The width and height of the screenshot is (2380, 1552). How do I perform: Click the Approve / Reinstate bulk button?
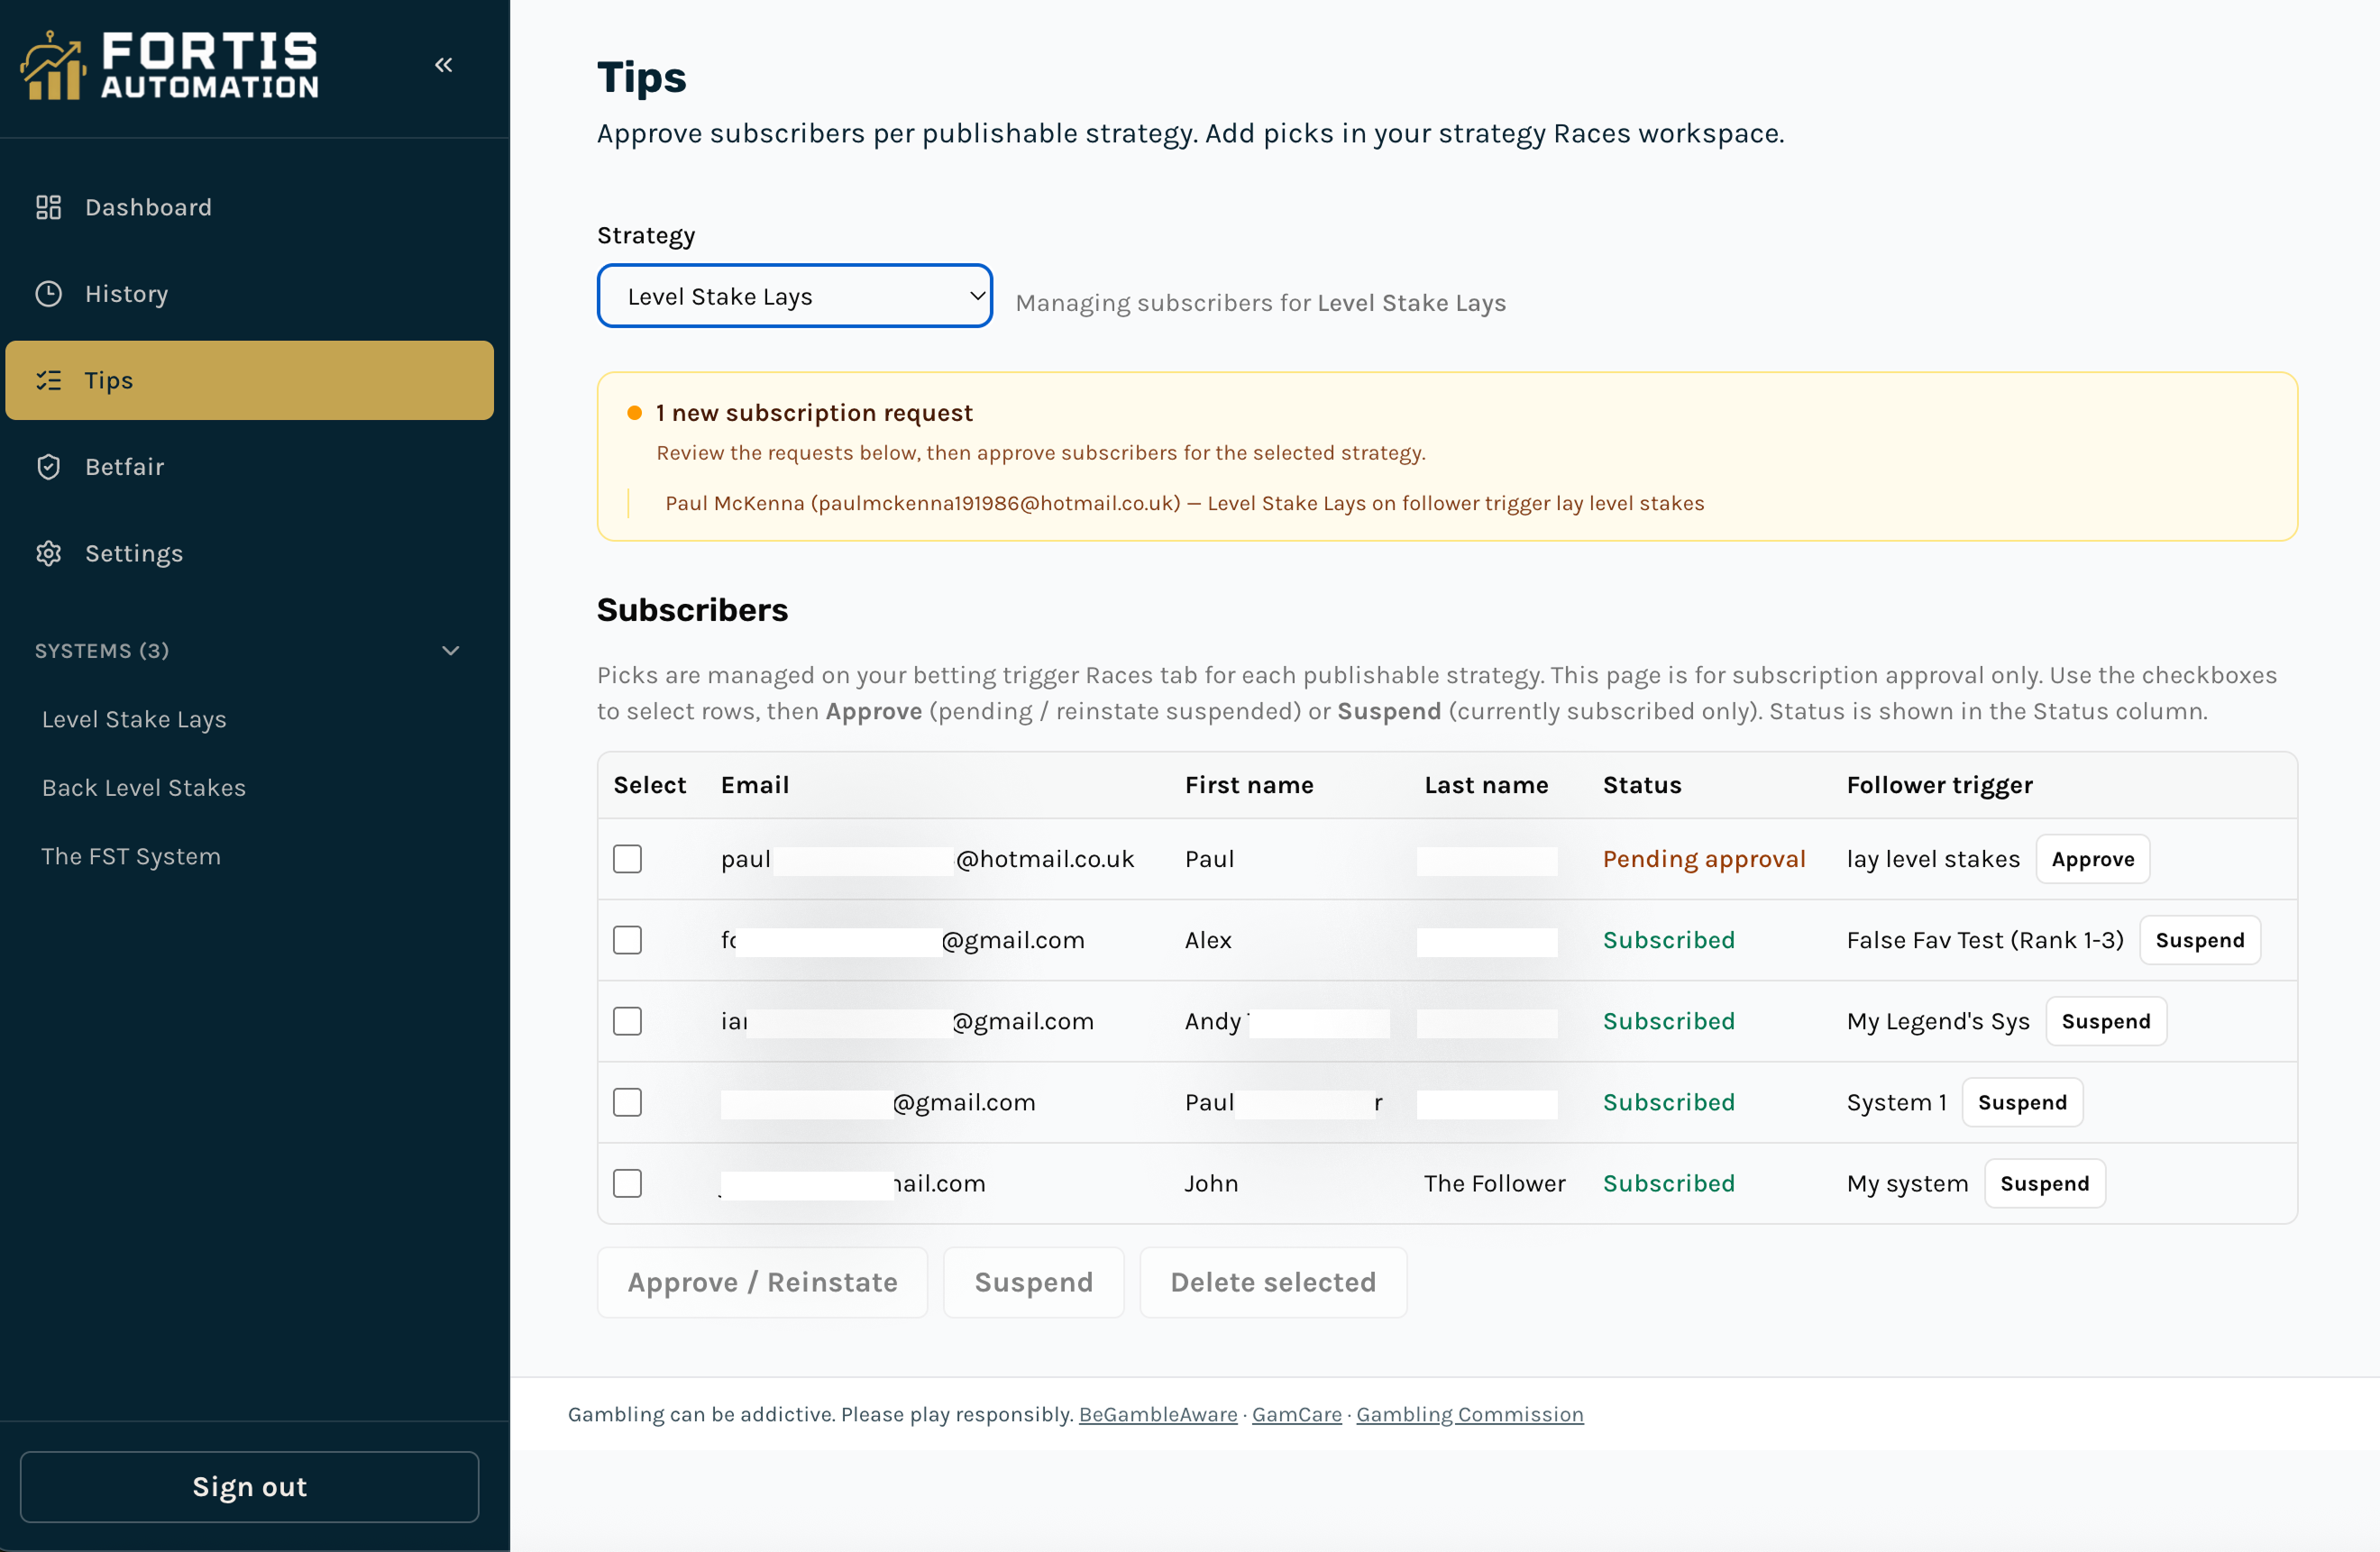point(763,1282)
